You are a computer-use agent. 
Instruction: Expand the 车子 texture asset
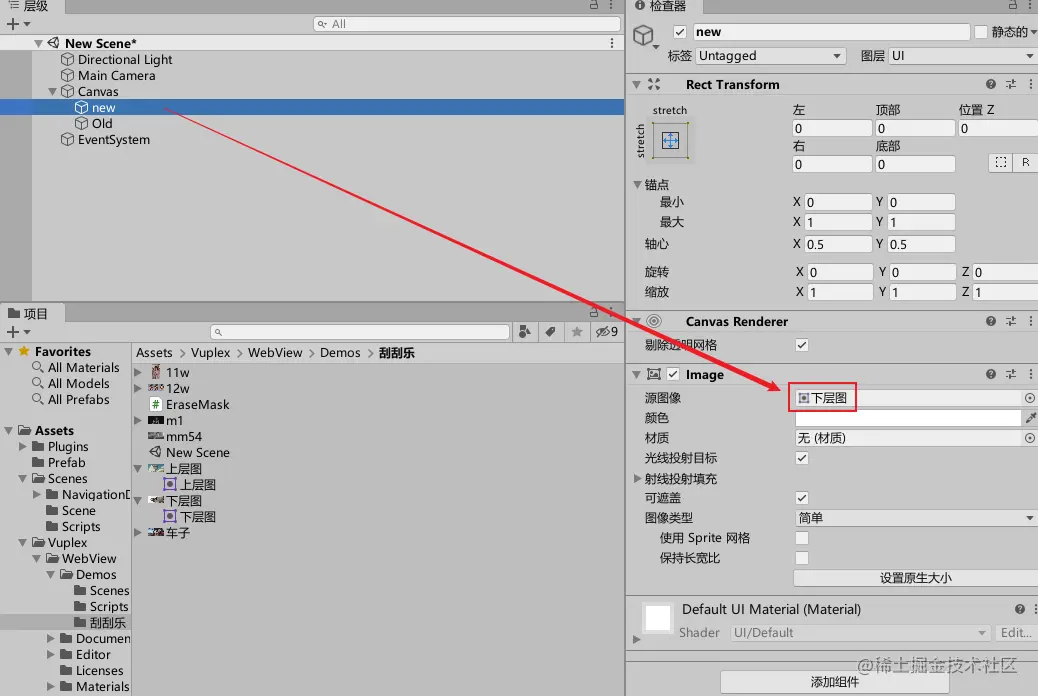138,532
